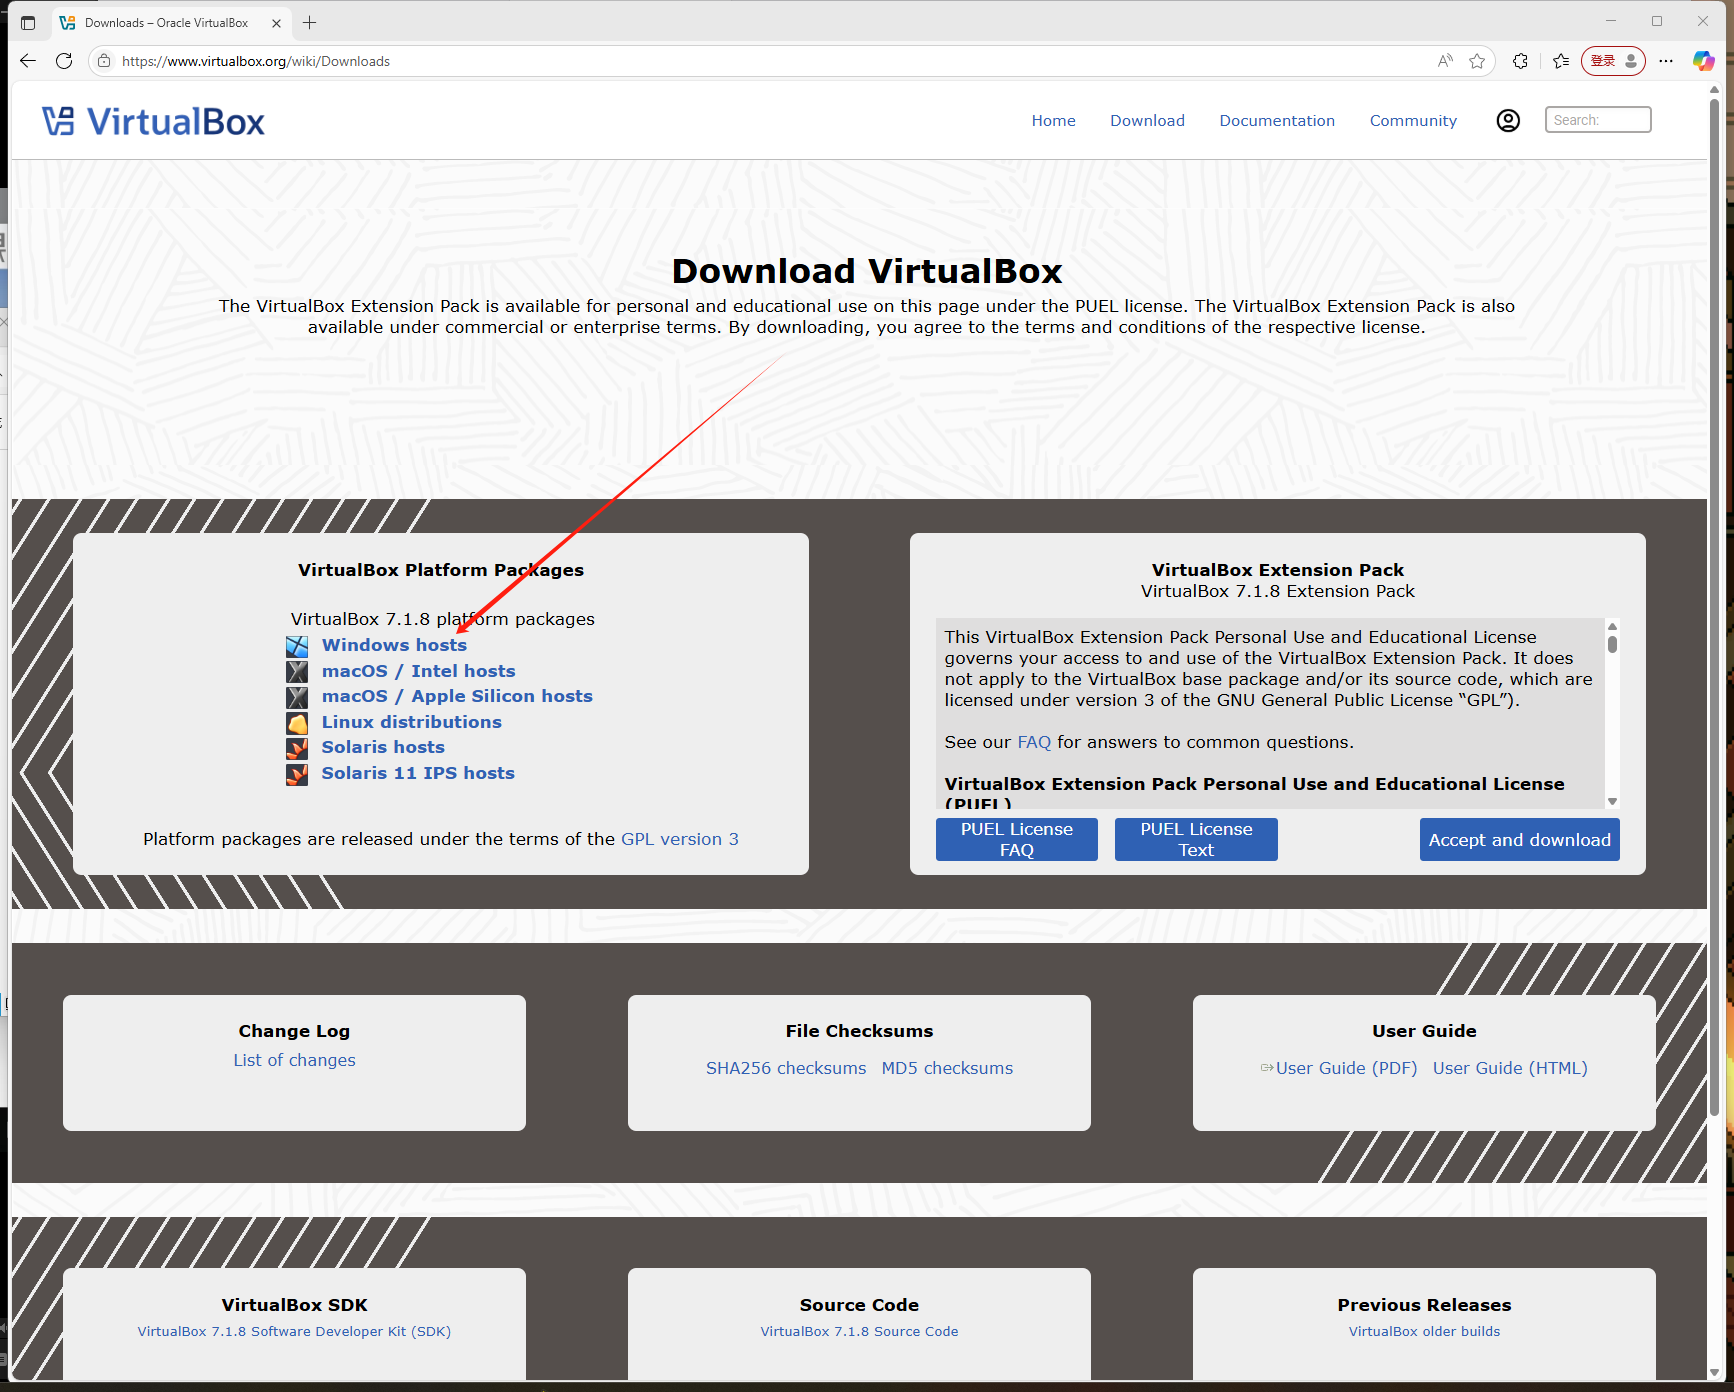
Task: Open the GPL version 3 link
Action: click(680, 840)
